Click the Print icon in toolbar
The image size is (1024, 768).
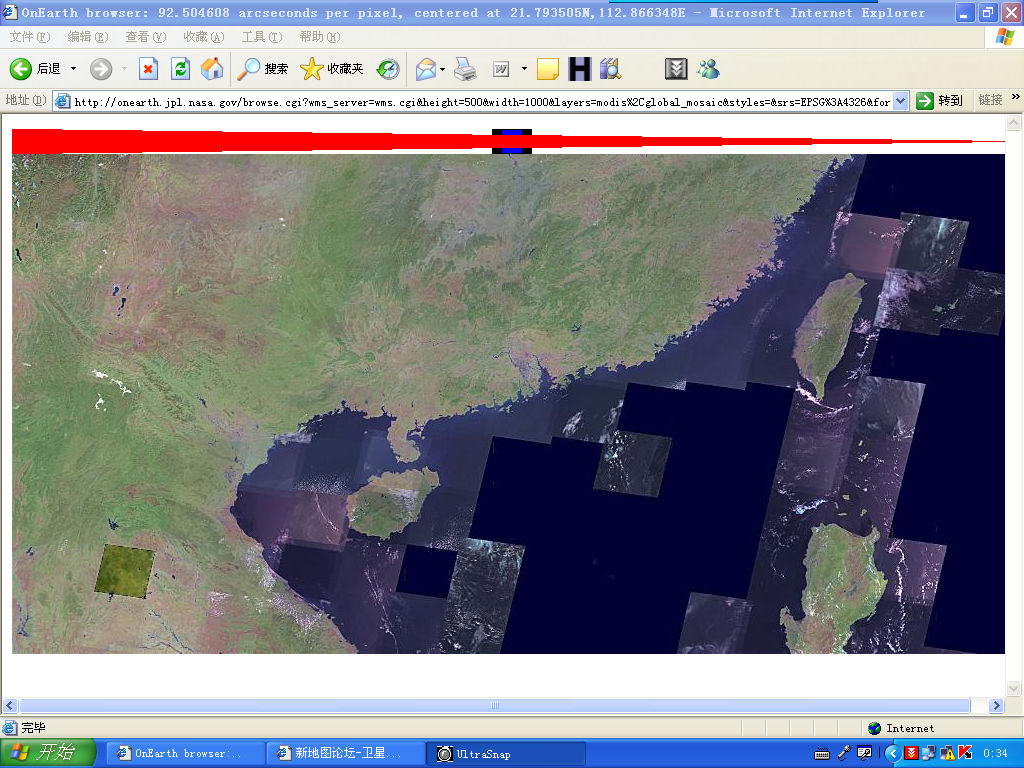465,69
